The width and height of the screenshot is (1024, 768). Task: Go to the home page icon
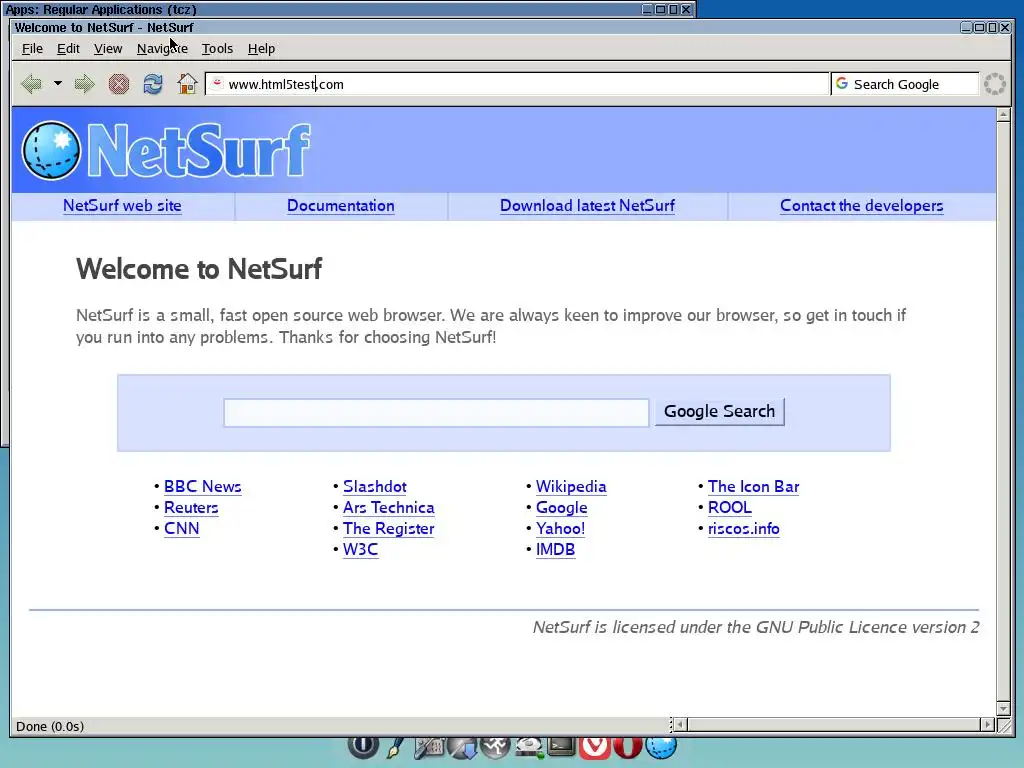point(187,84)
